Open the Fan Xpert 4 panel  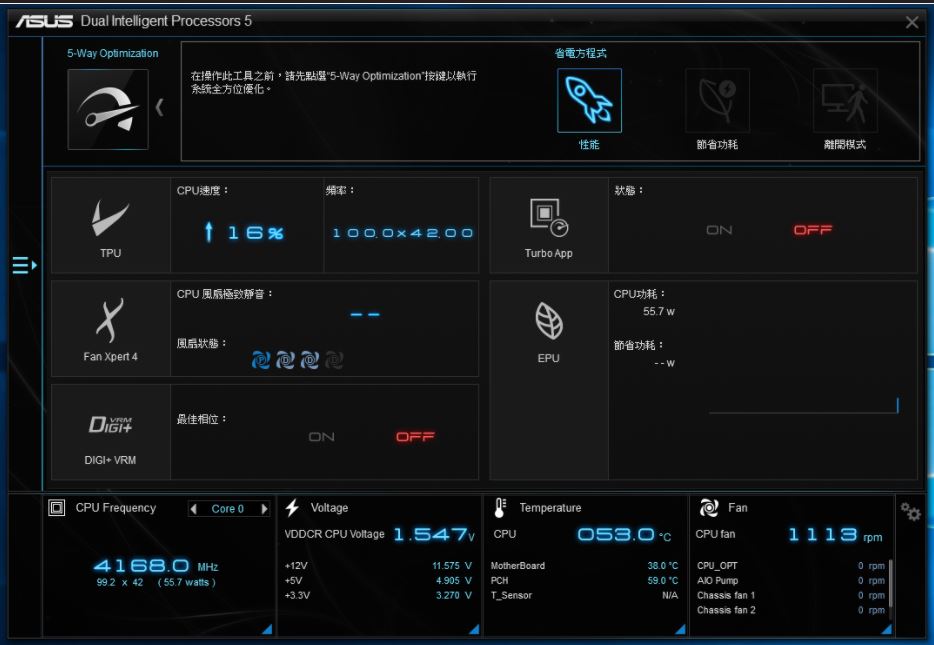click(x=110, y=328)
